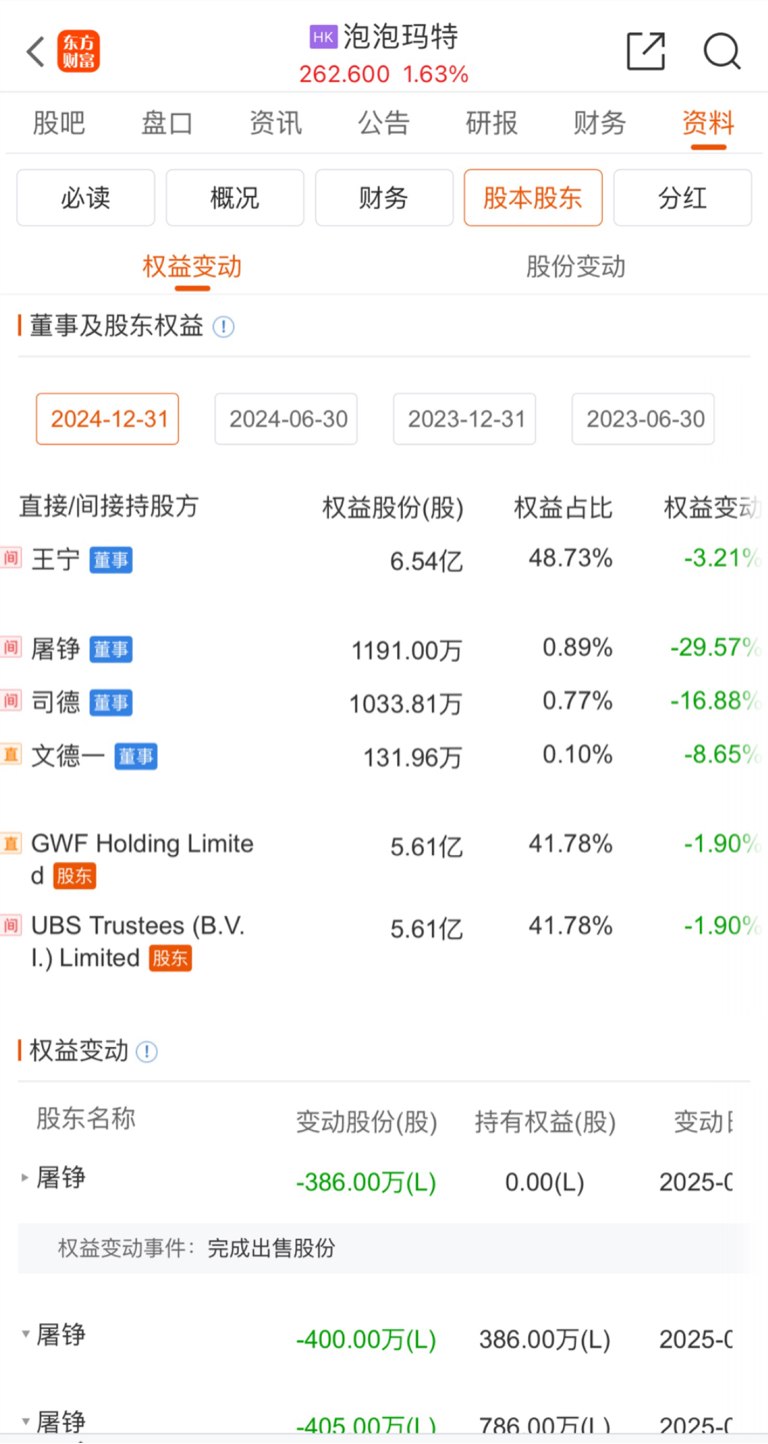Screen dimensions: 768x1444
Task: Tap price 262.600
Action: pyautogui.click(x=344, y=75)
